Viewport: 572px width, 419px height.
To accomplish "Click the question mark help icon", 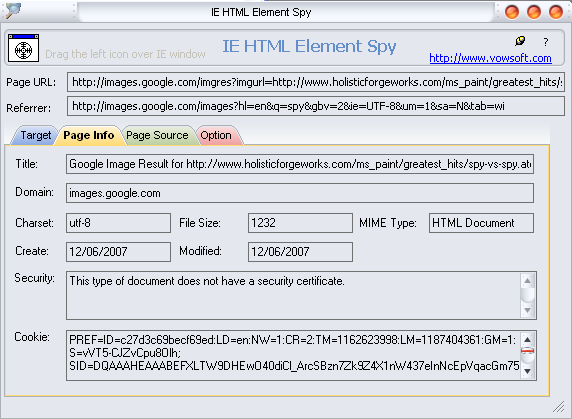I will click(x=545, y=42).
